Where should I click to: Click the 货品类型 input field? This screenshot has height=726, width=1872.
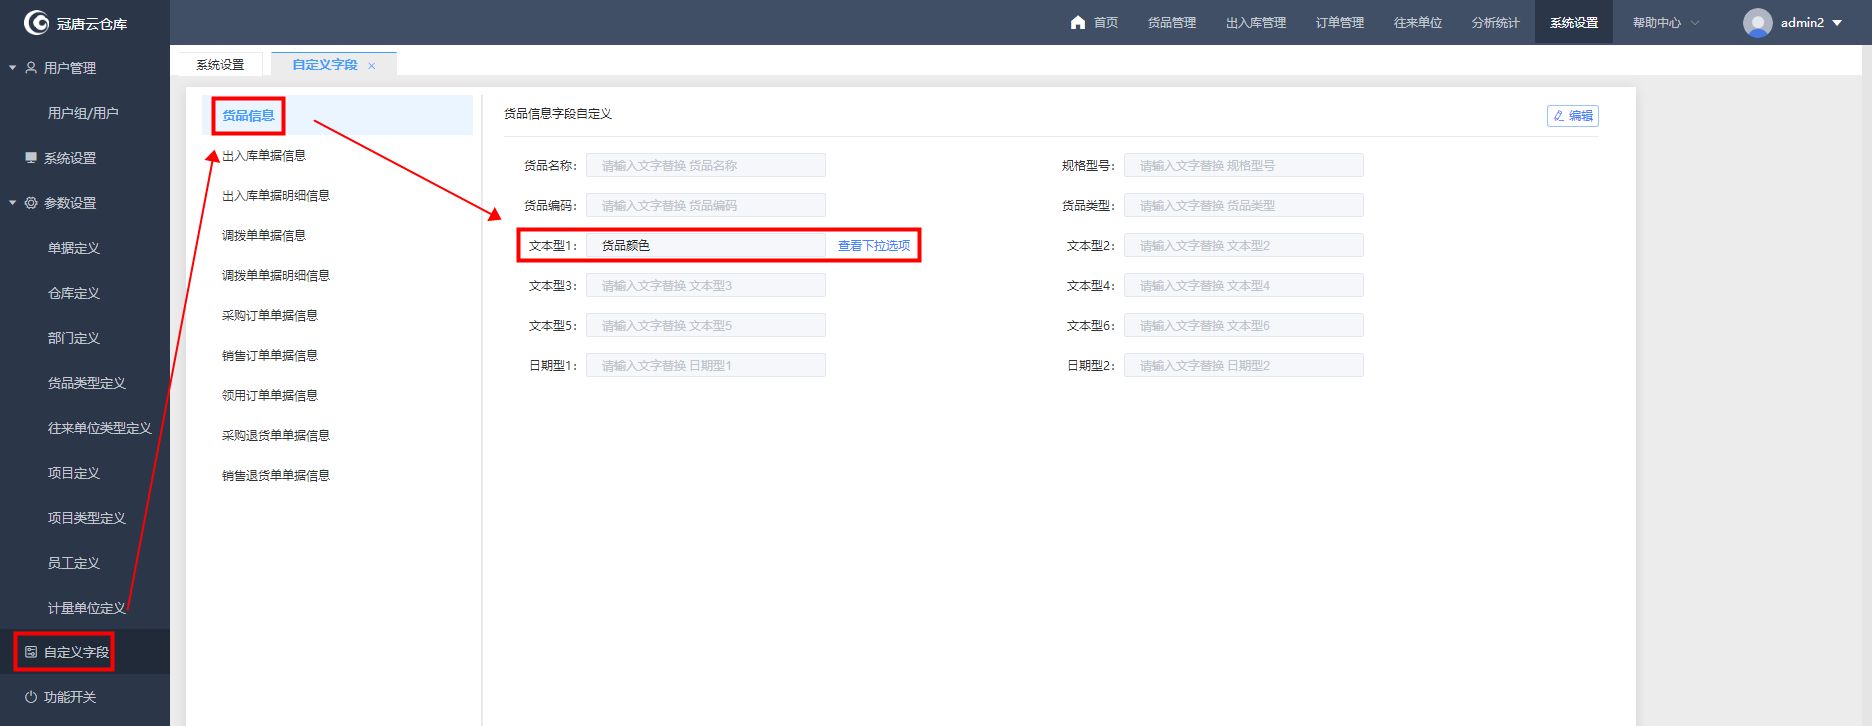(1244, 206)
